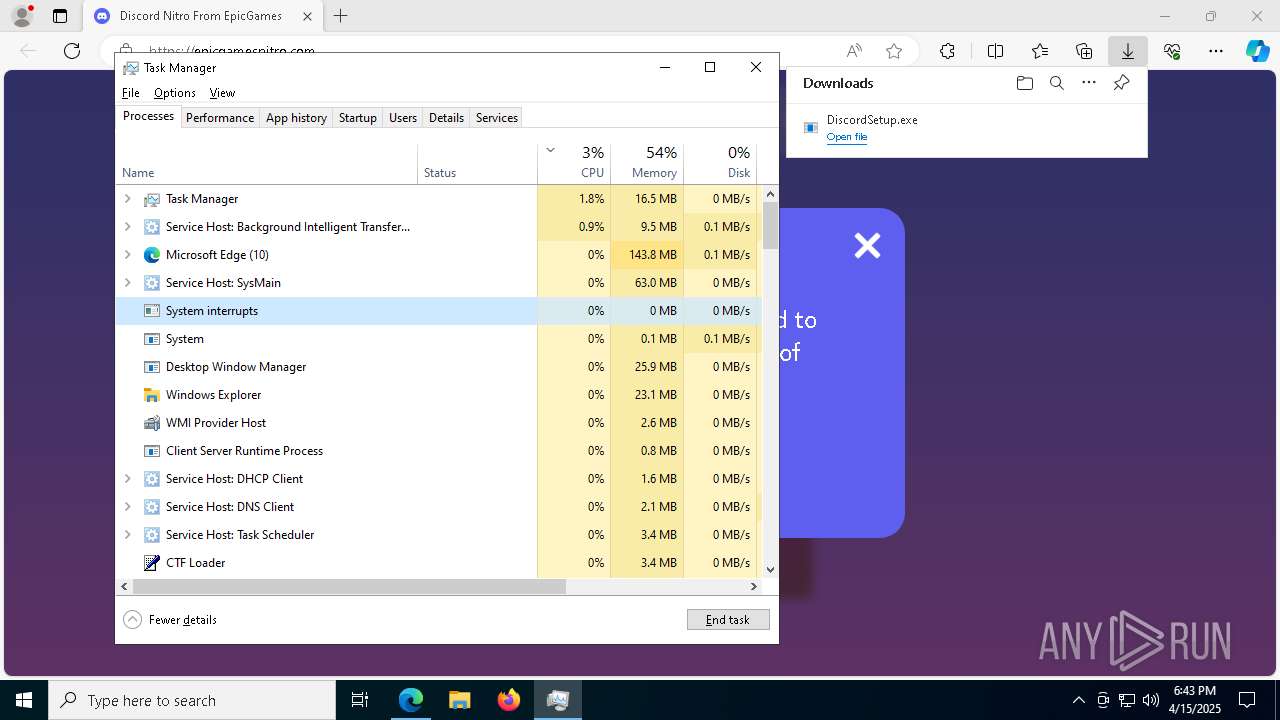Click the Client Server Runtime Process icon
The width and height of the screenshot is (1280, 720).
click(x=152, y=451)
